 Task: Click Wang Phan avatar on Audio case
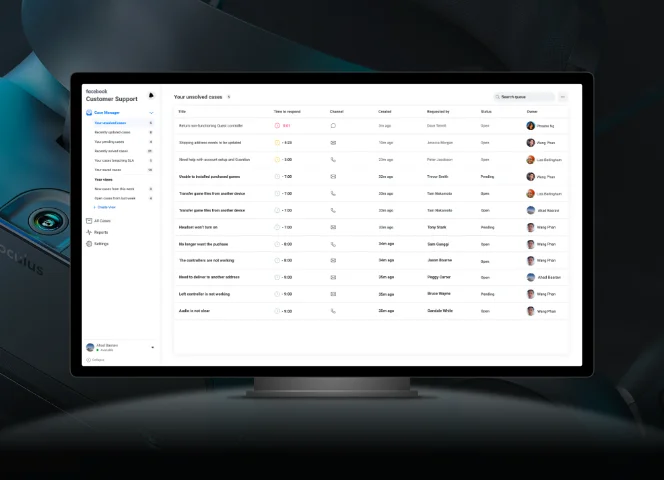click(x=531, y=311)
